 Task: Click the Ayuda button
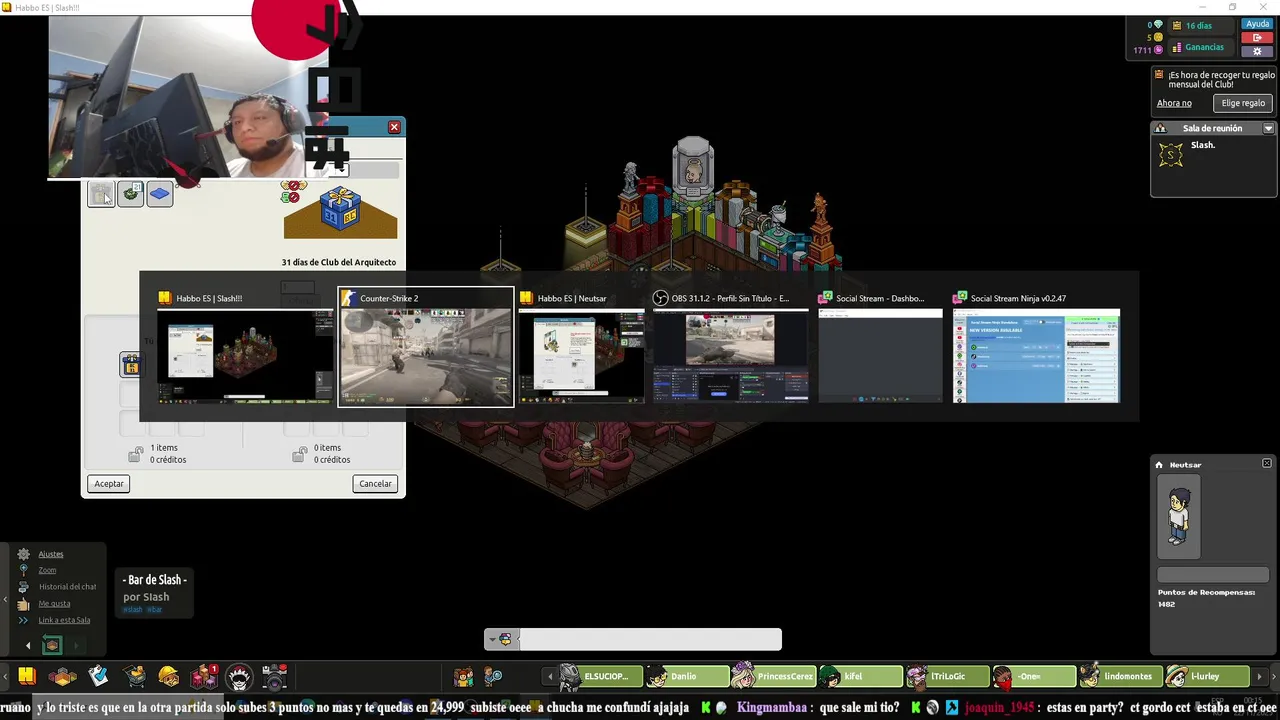click(x=1257, y=24)
